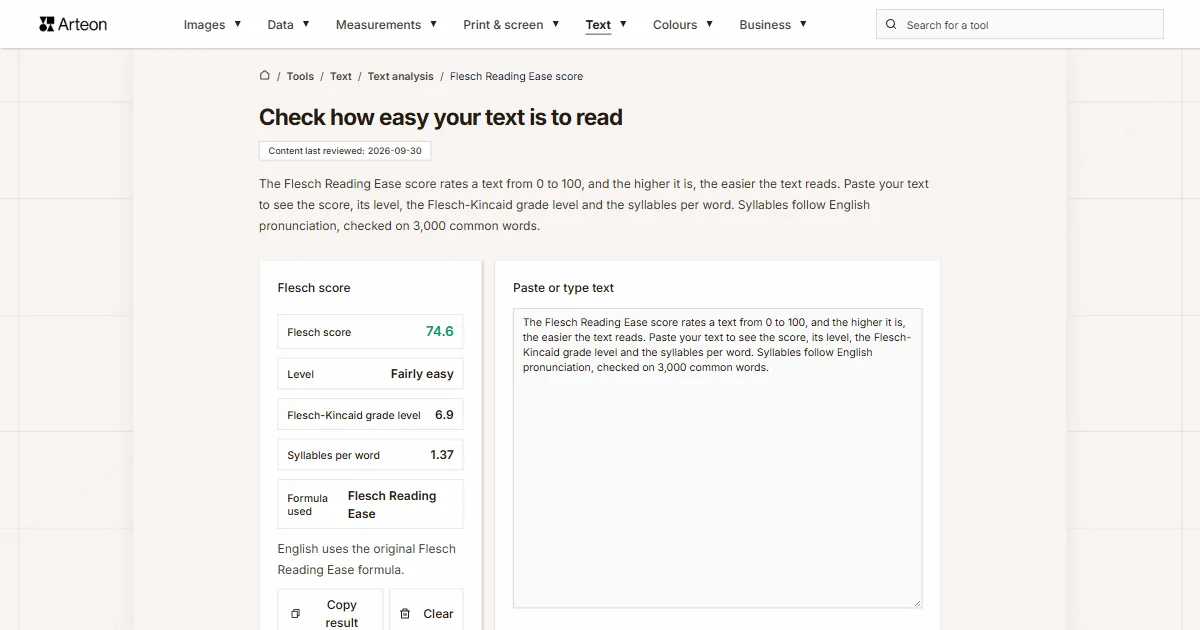Select the Flesch score value 74.6
The image size is (1200, 630).
pos(439,331)
